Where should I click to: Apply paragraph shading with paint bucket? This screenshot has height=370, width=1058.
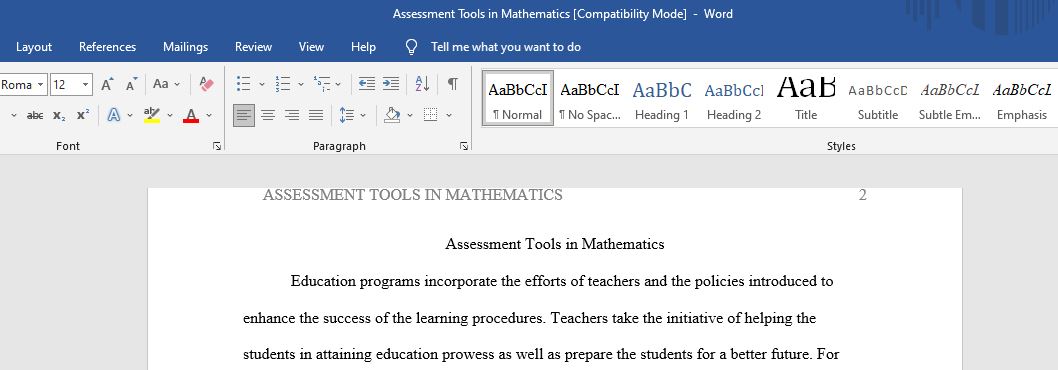[x=392, y=115]
